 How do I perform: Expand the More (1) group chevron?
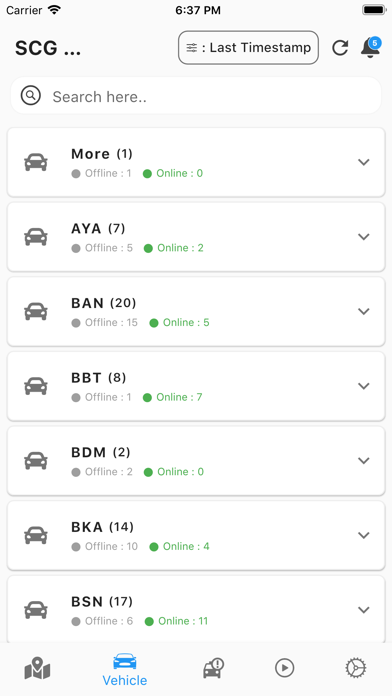tap(364, 162)
